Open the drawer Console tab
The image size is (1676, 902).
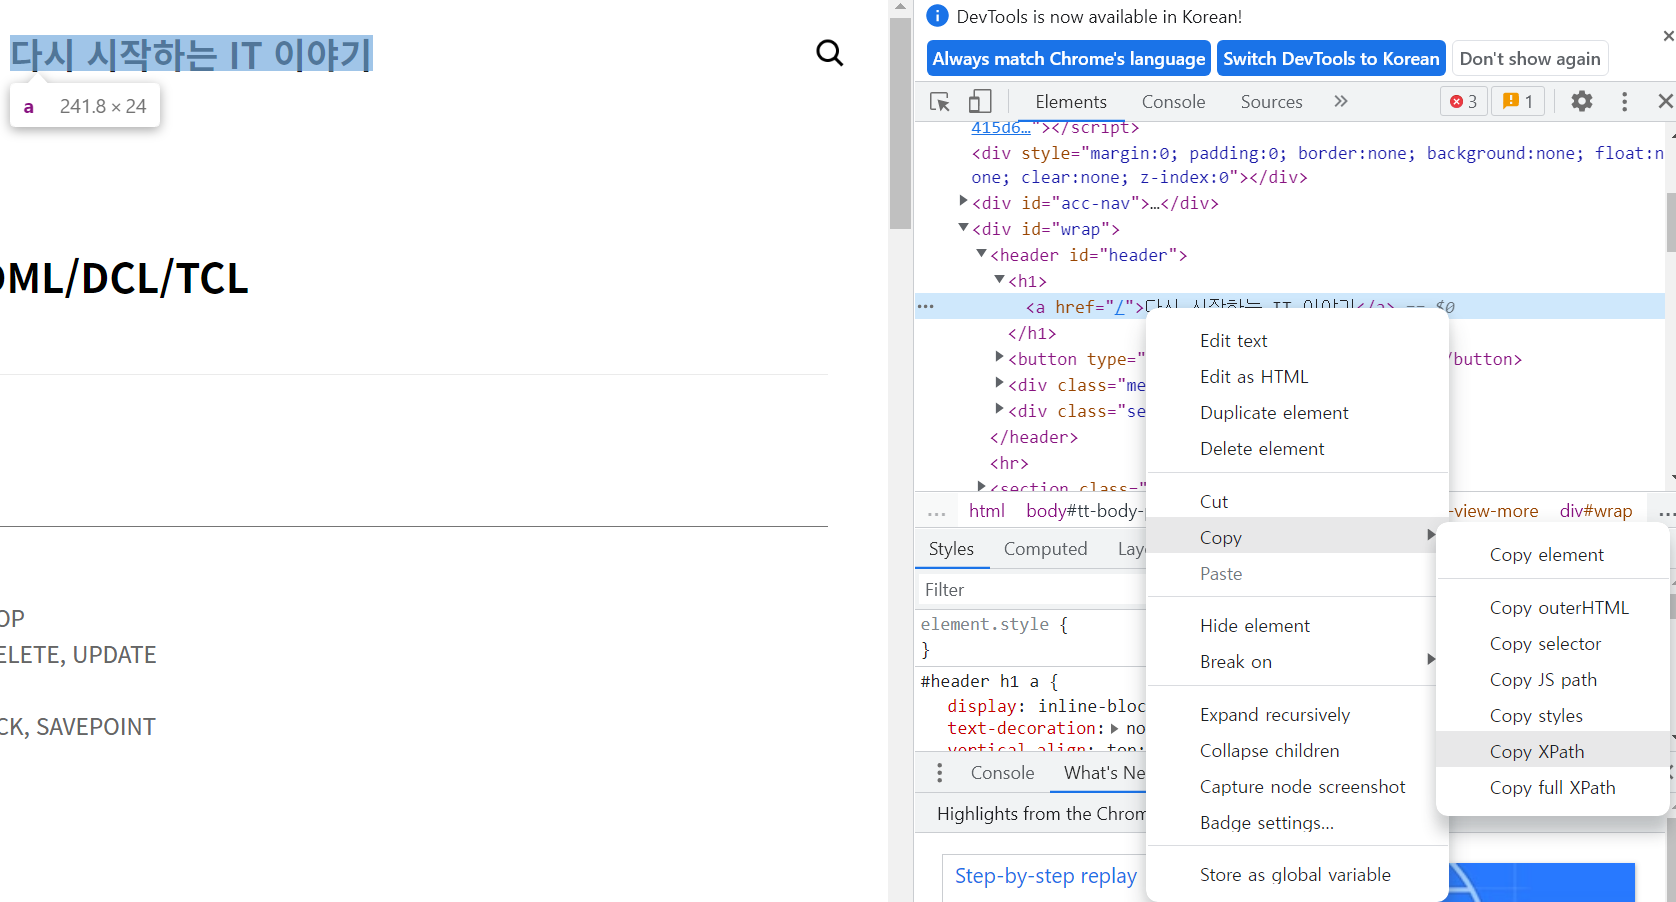pyautogui.click(x=1002, y=773)
